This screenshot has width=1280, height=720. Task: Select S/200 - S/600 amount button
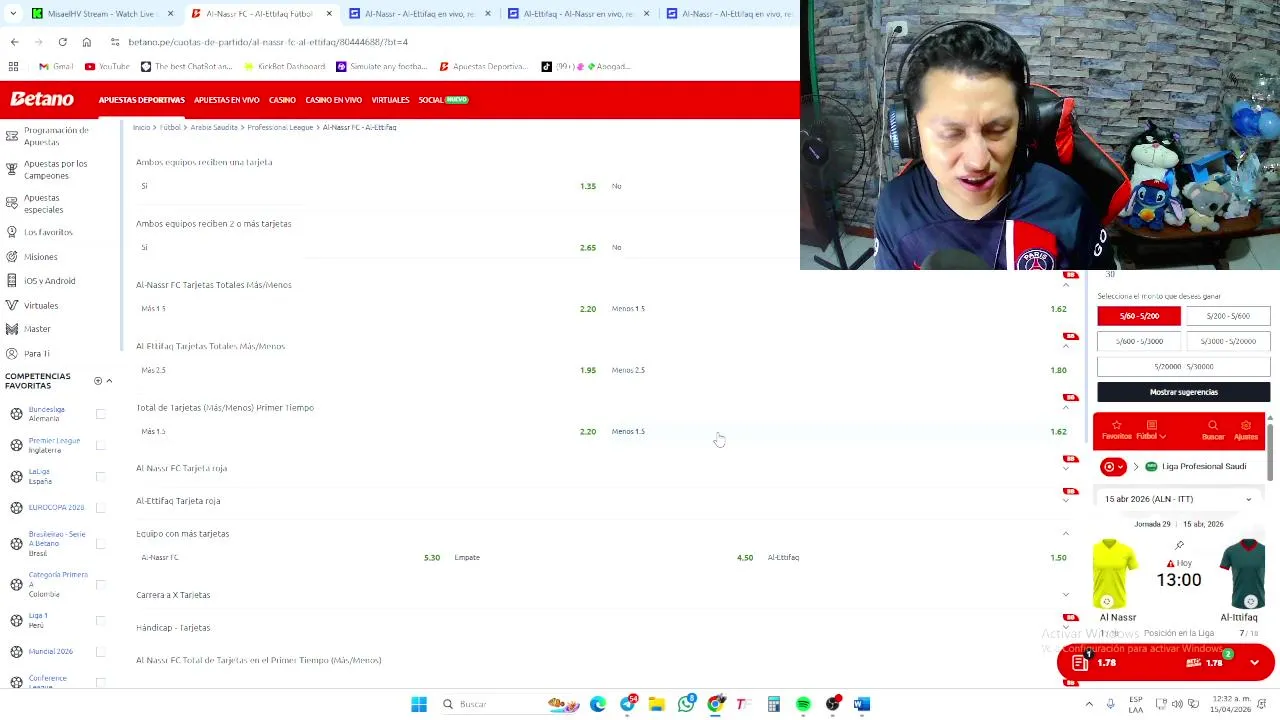click(1228, 316)
